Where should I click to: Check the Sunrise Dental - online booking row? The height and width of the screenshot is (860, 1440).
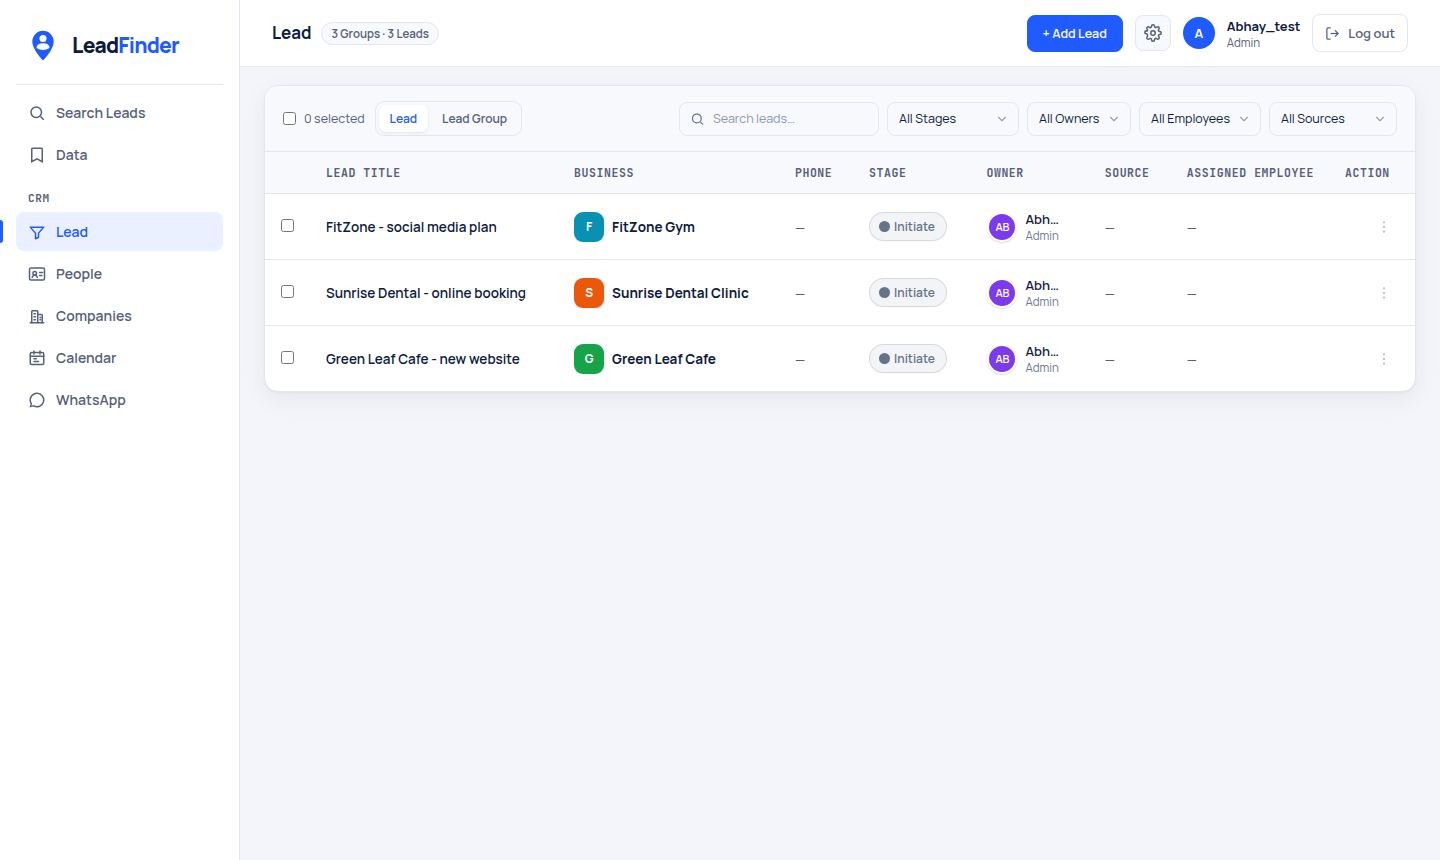(288, 292)
